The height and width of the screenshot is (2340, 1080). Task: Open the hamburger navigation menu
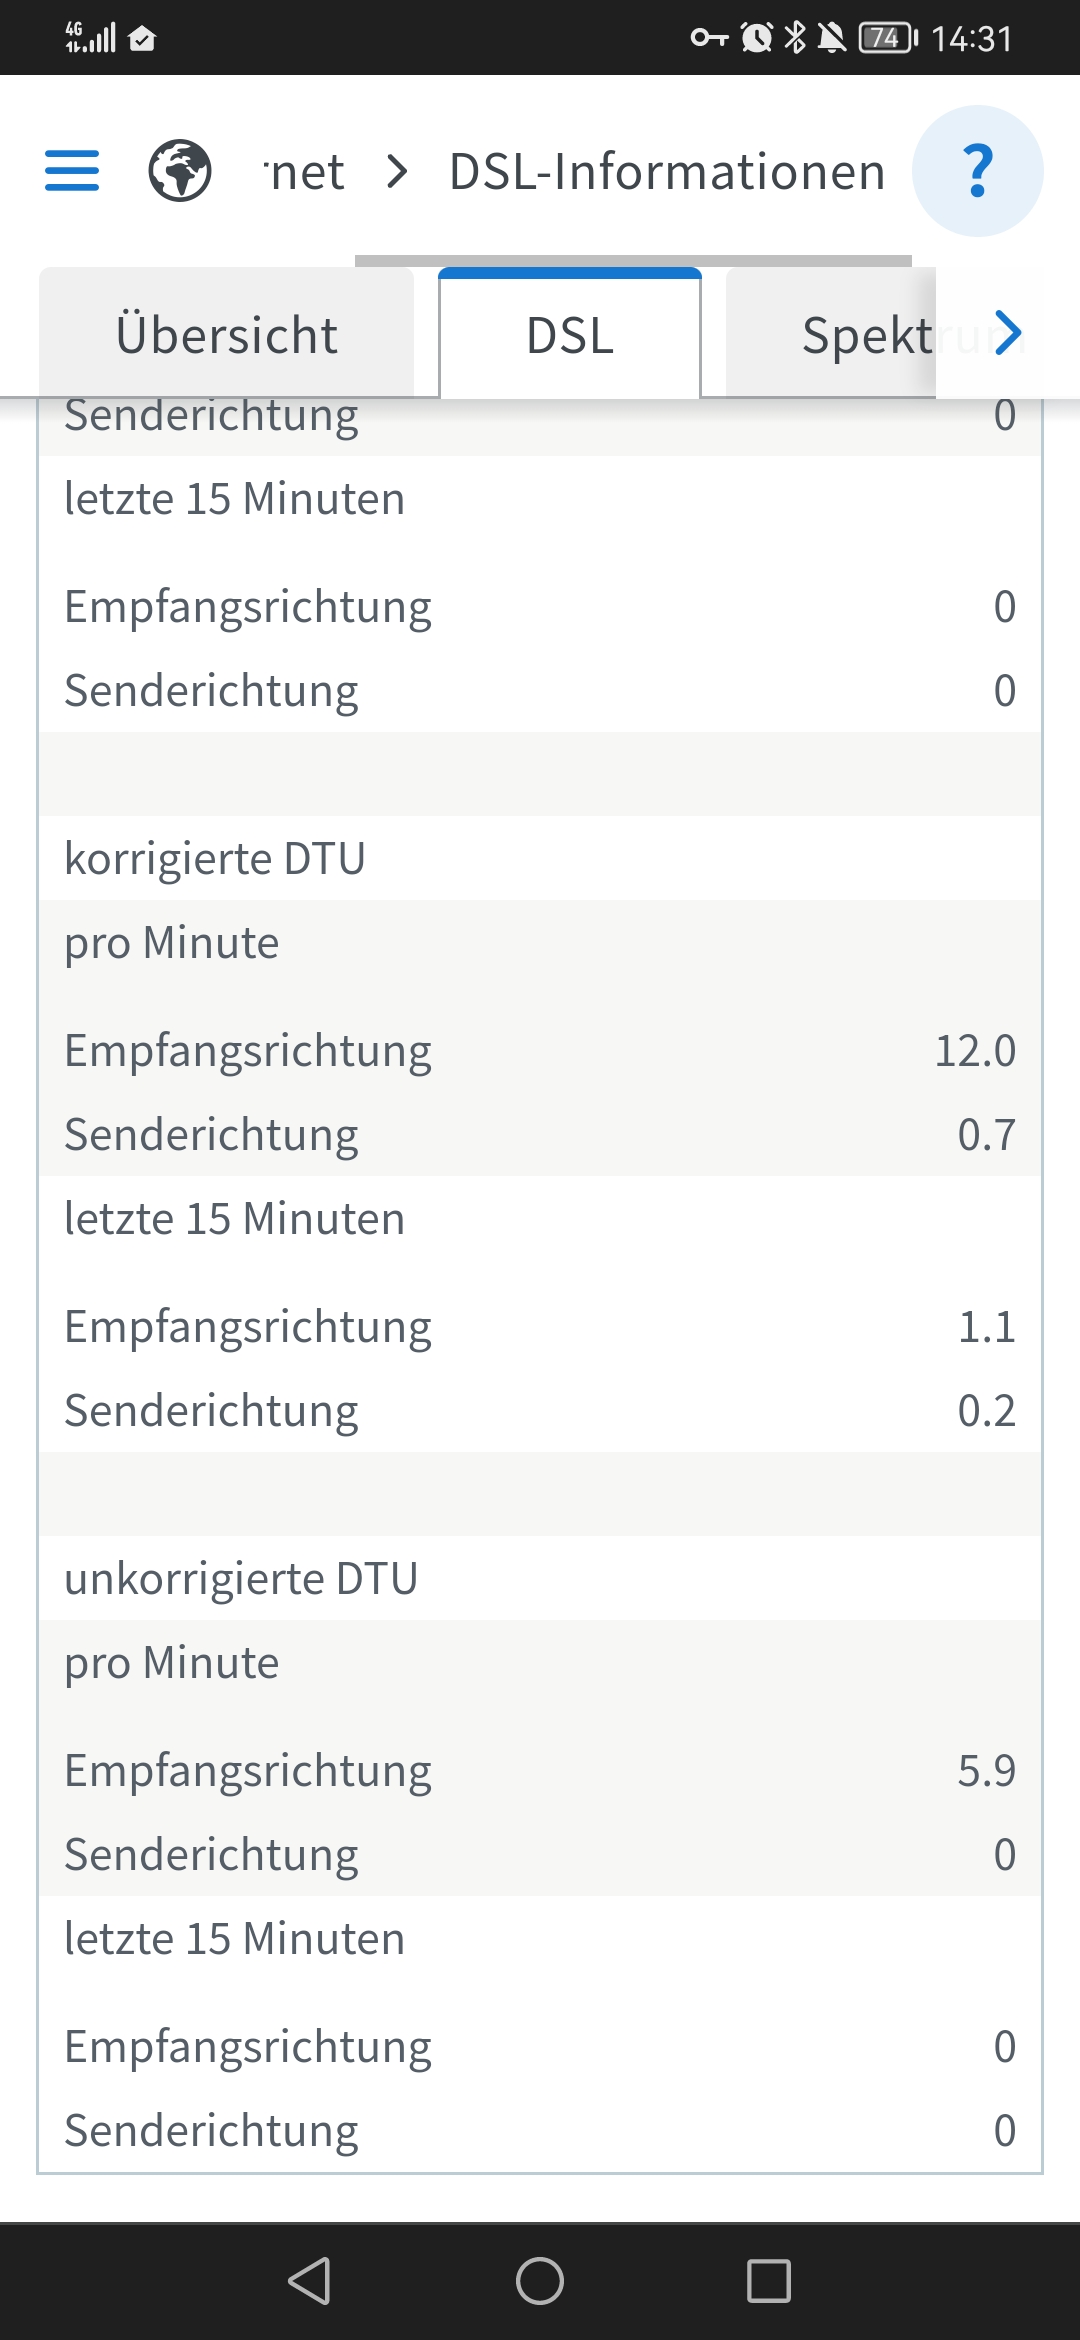pyautogui.click(x=72, y=170)
